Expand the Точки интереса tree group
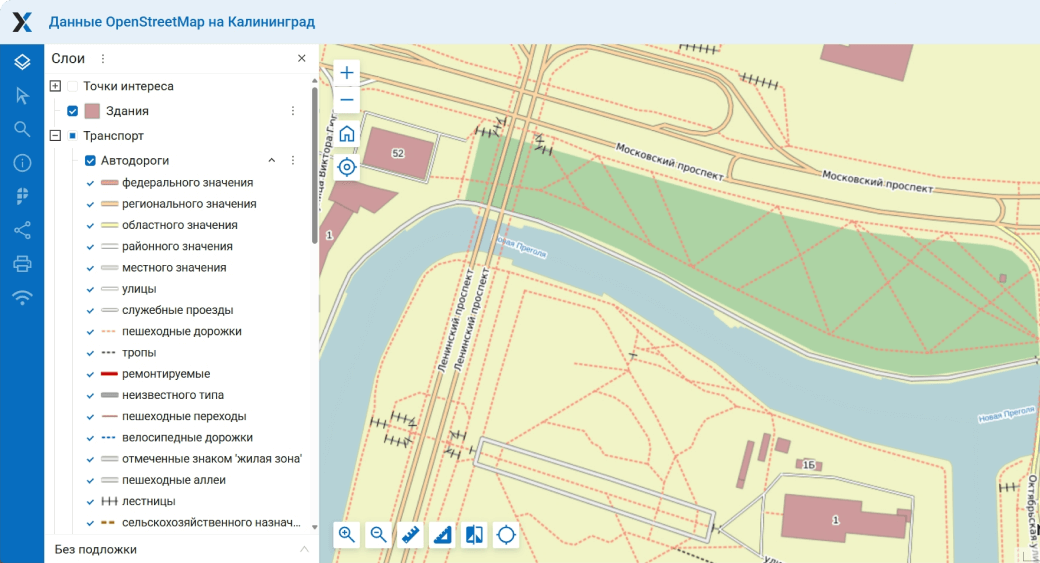 [55, 86]
